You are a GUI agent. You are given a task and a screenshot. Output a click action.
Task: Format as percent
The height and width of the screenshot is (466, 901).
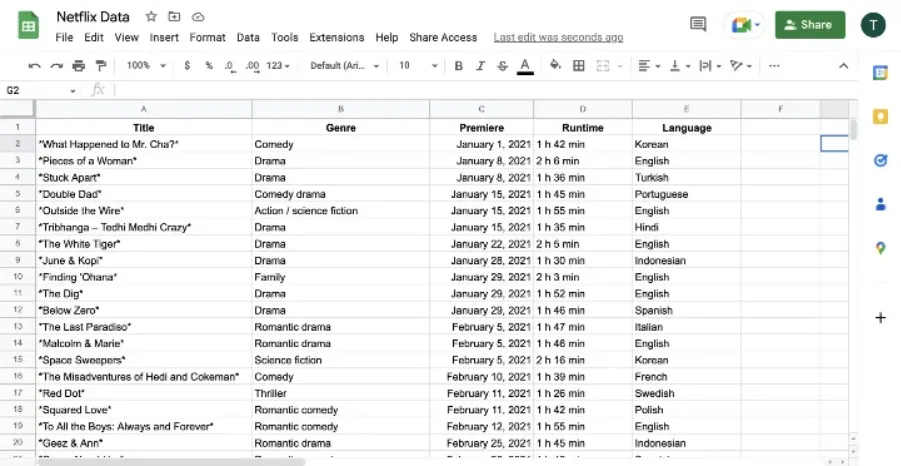[x=209, y=66]
